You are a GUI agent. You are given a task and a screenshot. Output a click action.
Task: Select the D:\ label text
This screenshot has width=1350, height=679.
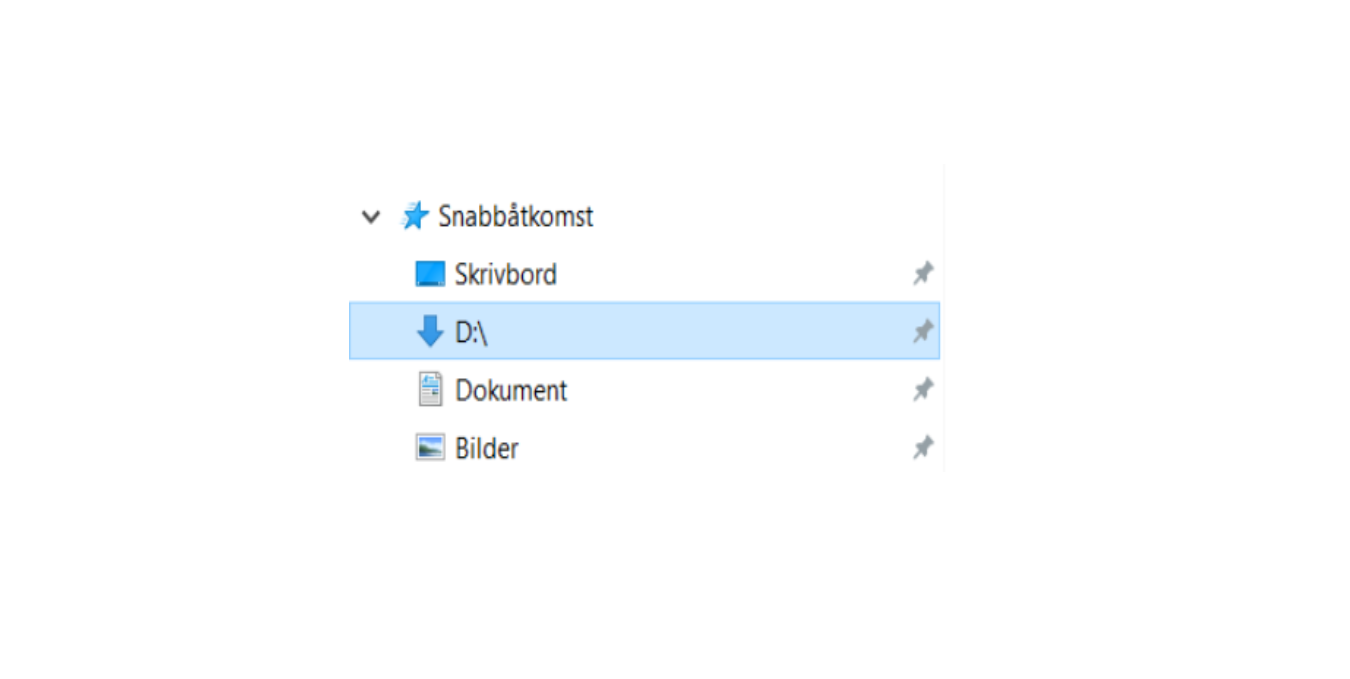[x=471, y=332]
